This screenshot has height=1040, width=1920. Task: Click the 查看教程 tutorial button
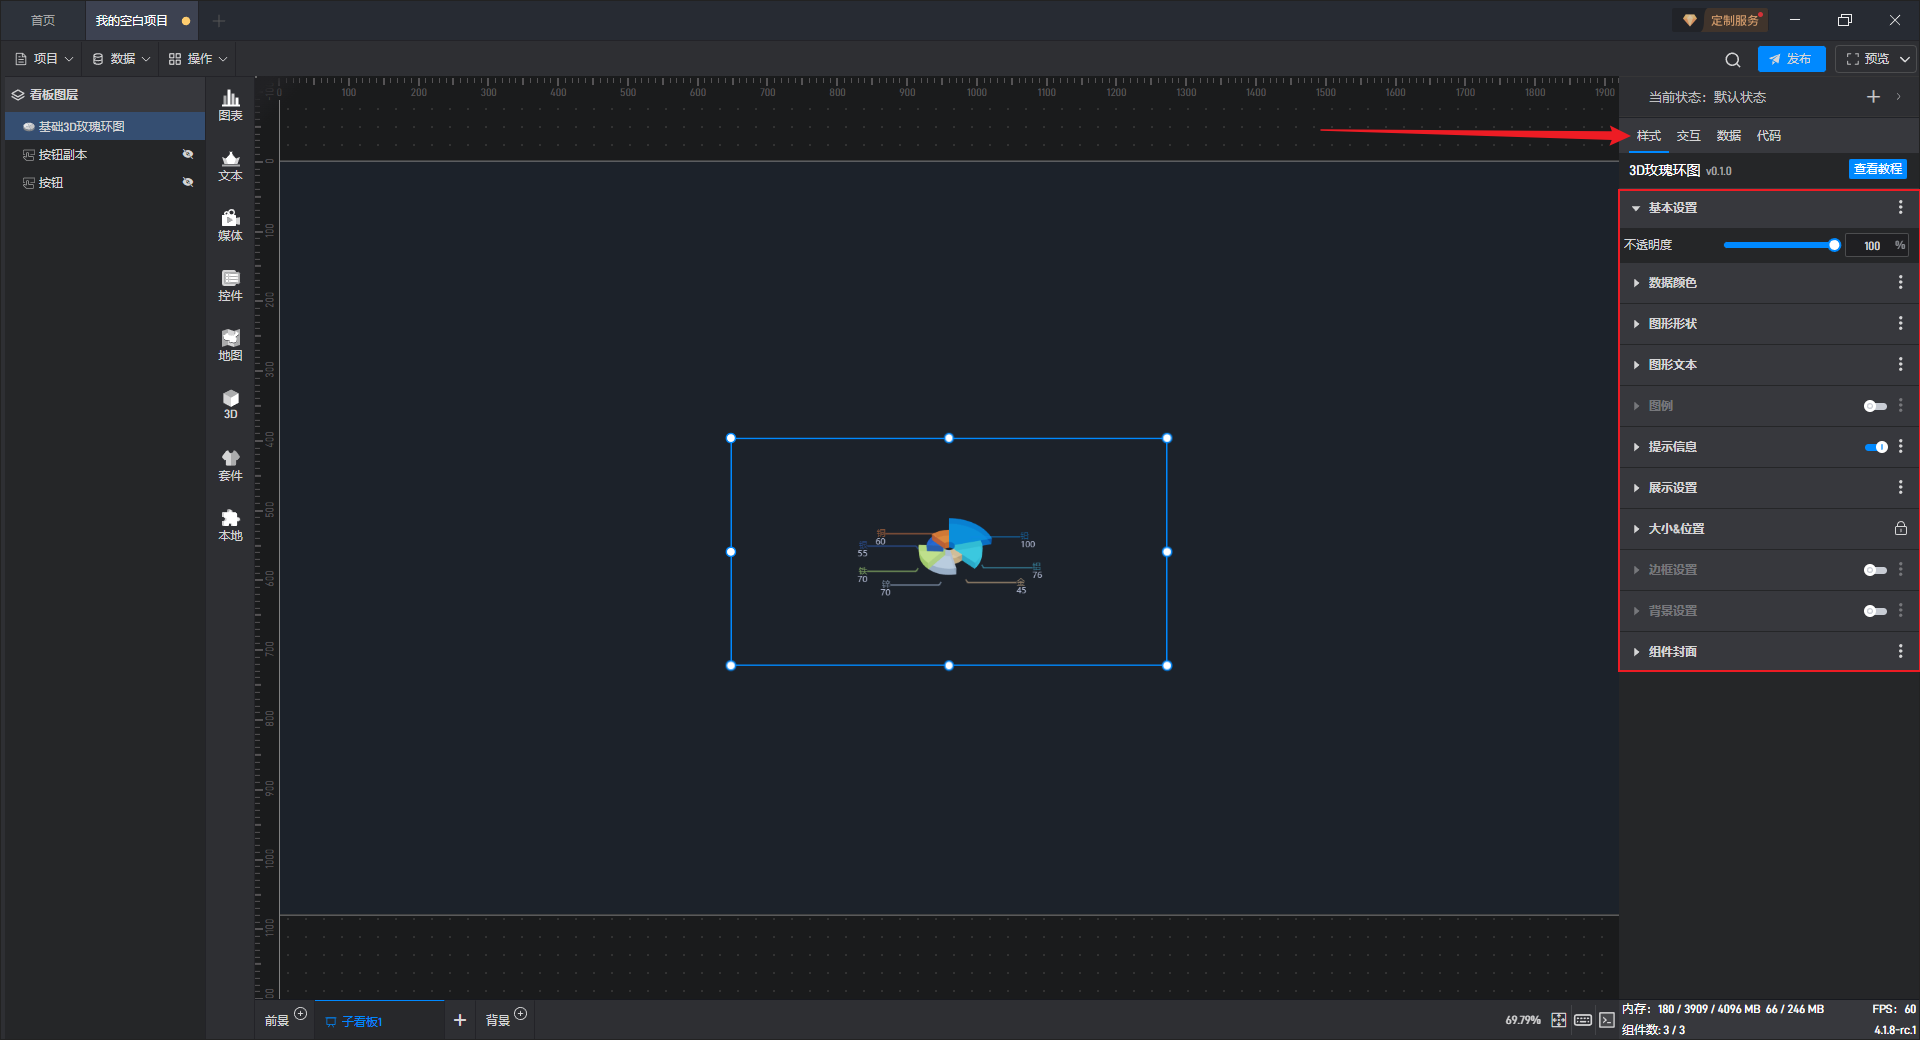click(1877, 169)
